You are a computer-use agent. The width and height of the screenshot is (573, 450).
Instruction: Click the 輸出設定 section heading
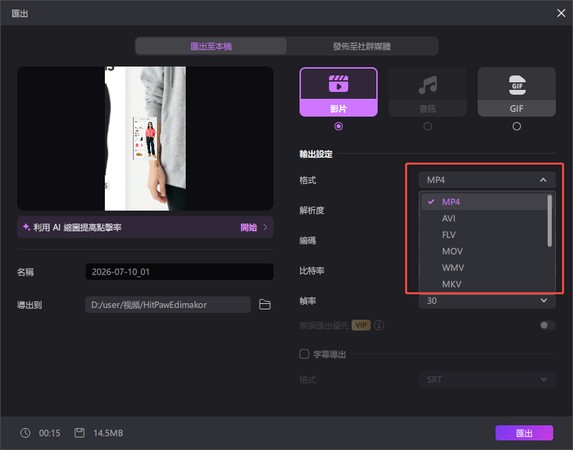316,154
